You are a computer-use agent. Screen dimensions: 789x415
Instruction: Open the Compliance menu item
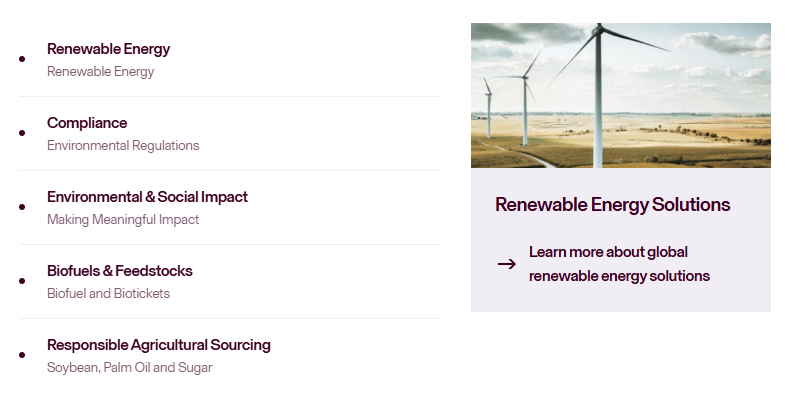(87, 123)
